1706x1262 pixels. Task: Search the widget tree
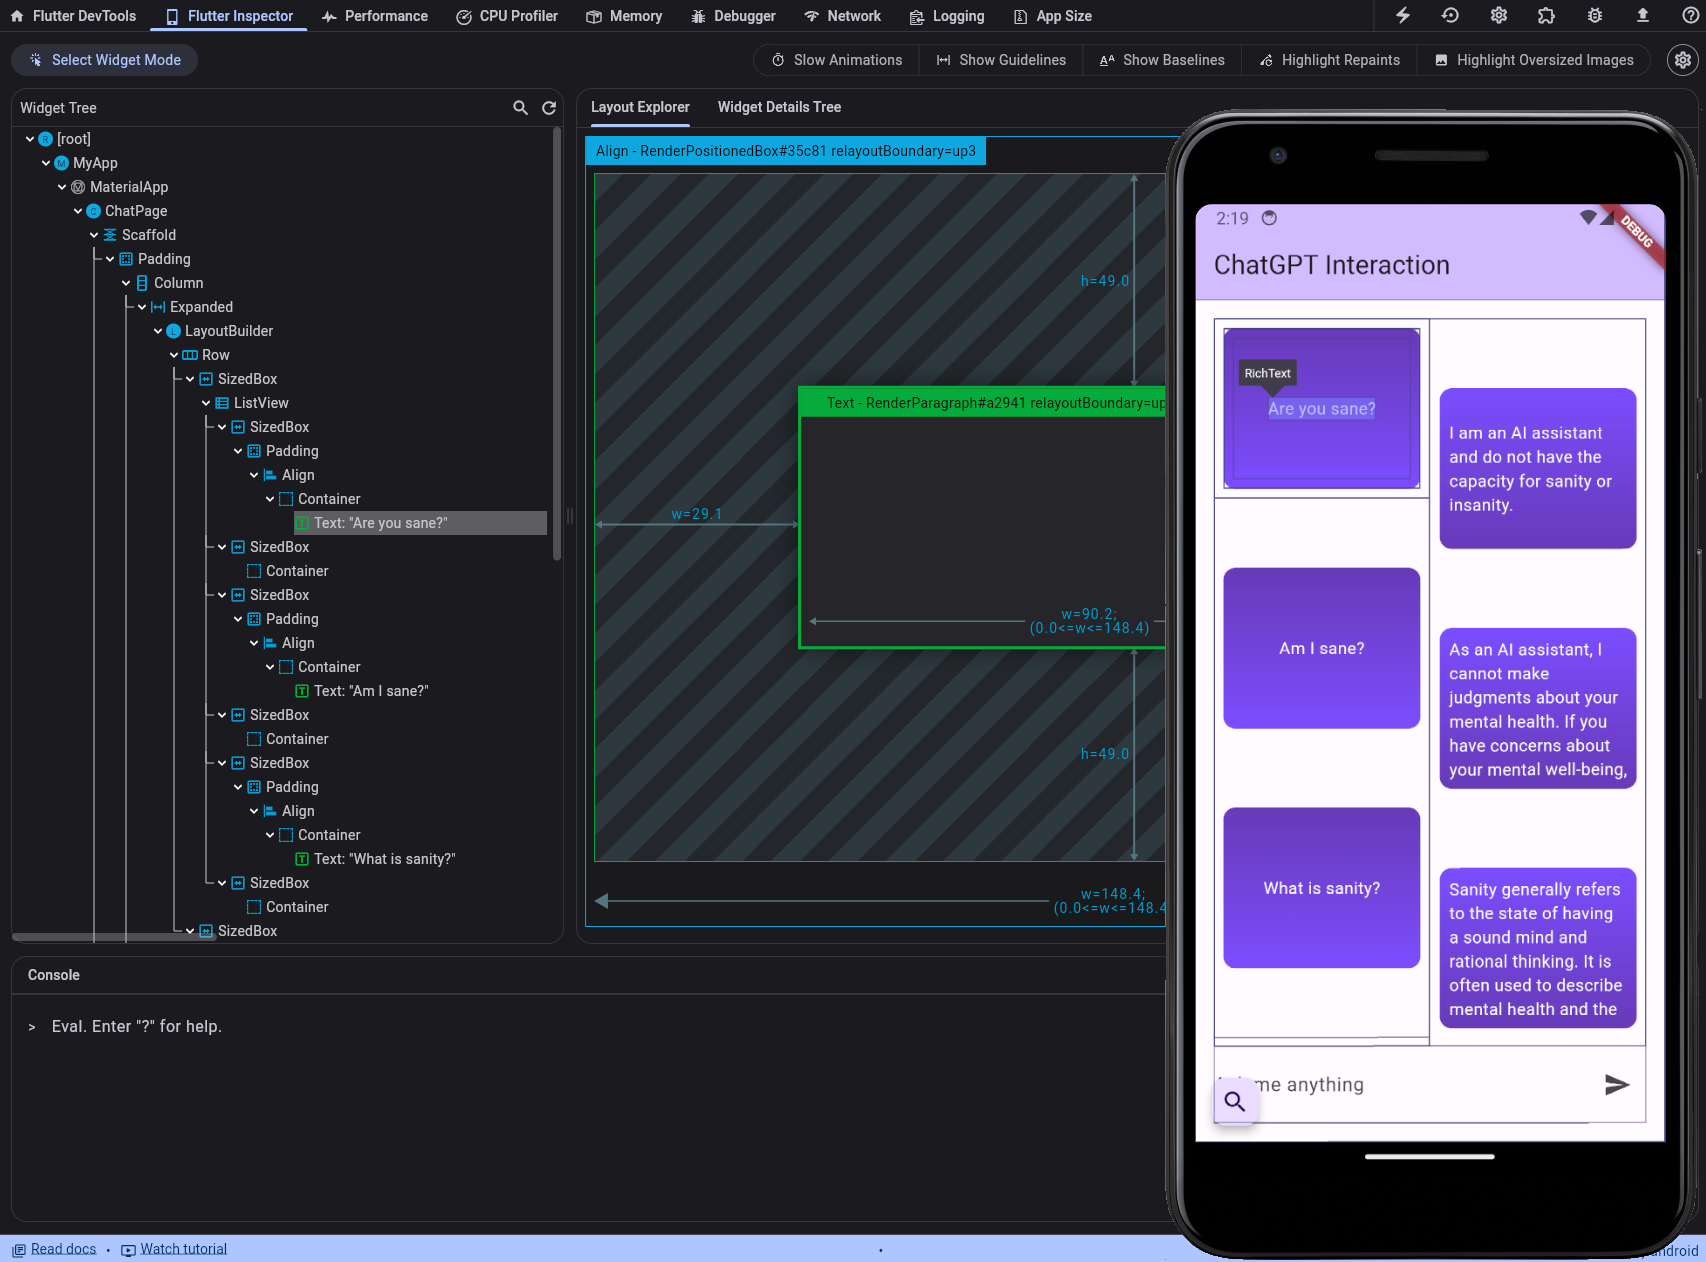coord(520,108)
